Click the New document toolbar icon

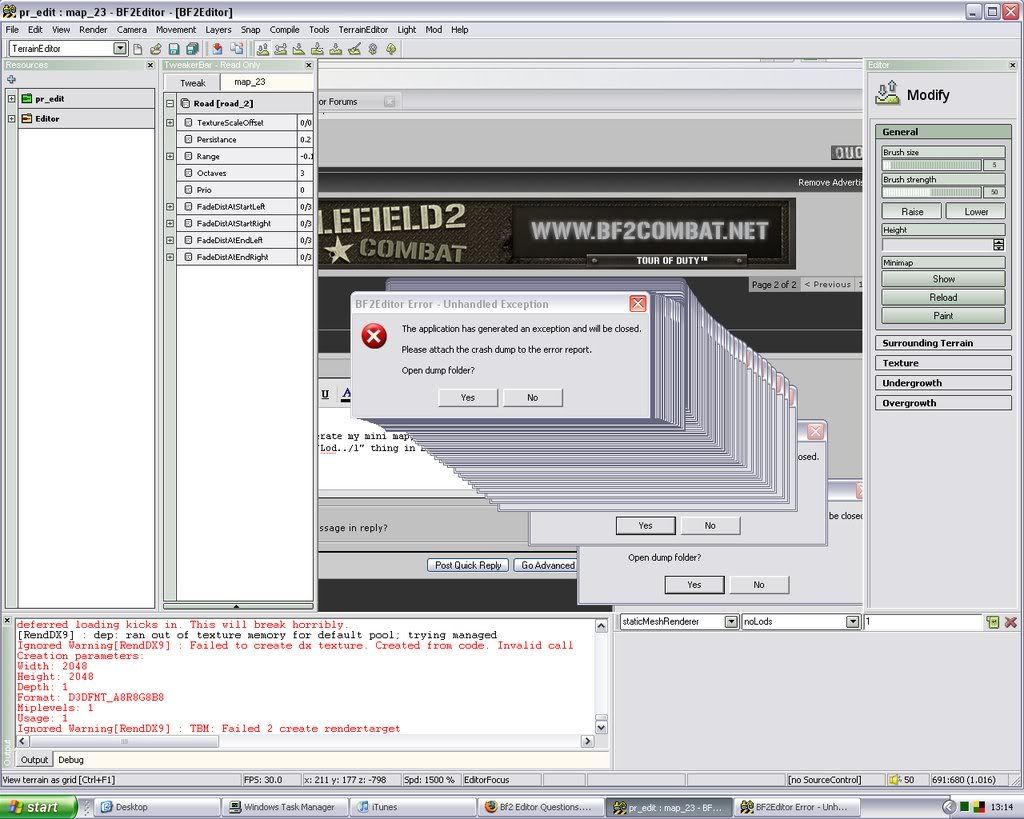coord(138,48)
